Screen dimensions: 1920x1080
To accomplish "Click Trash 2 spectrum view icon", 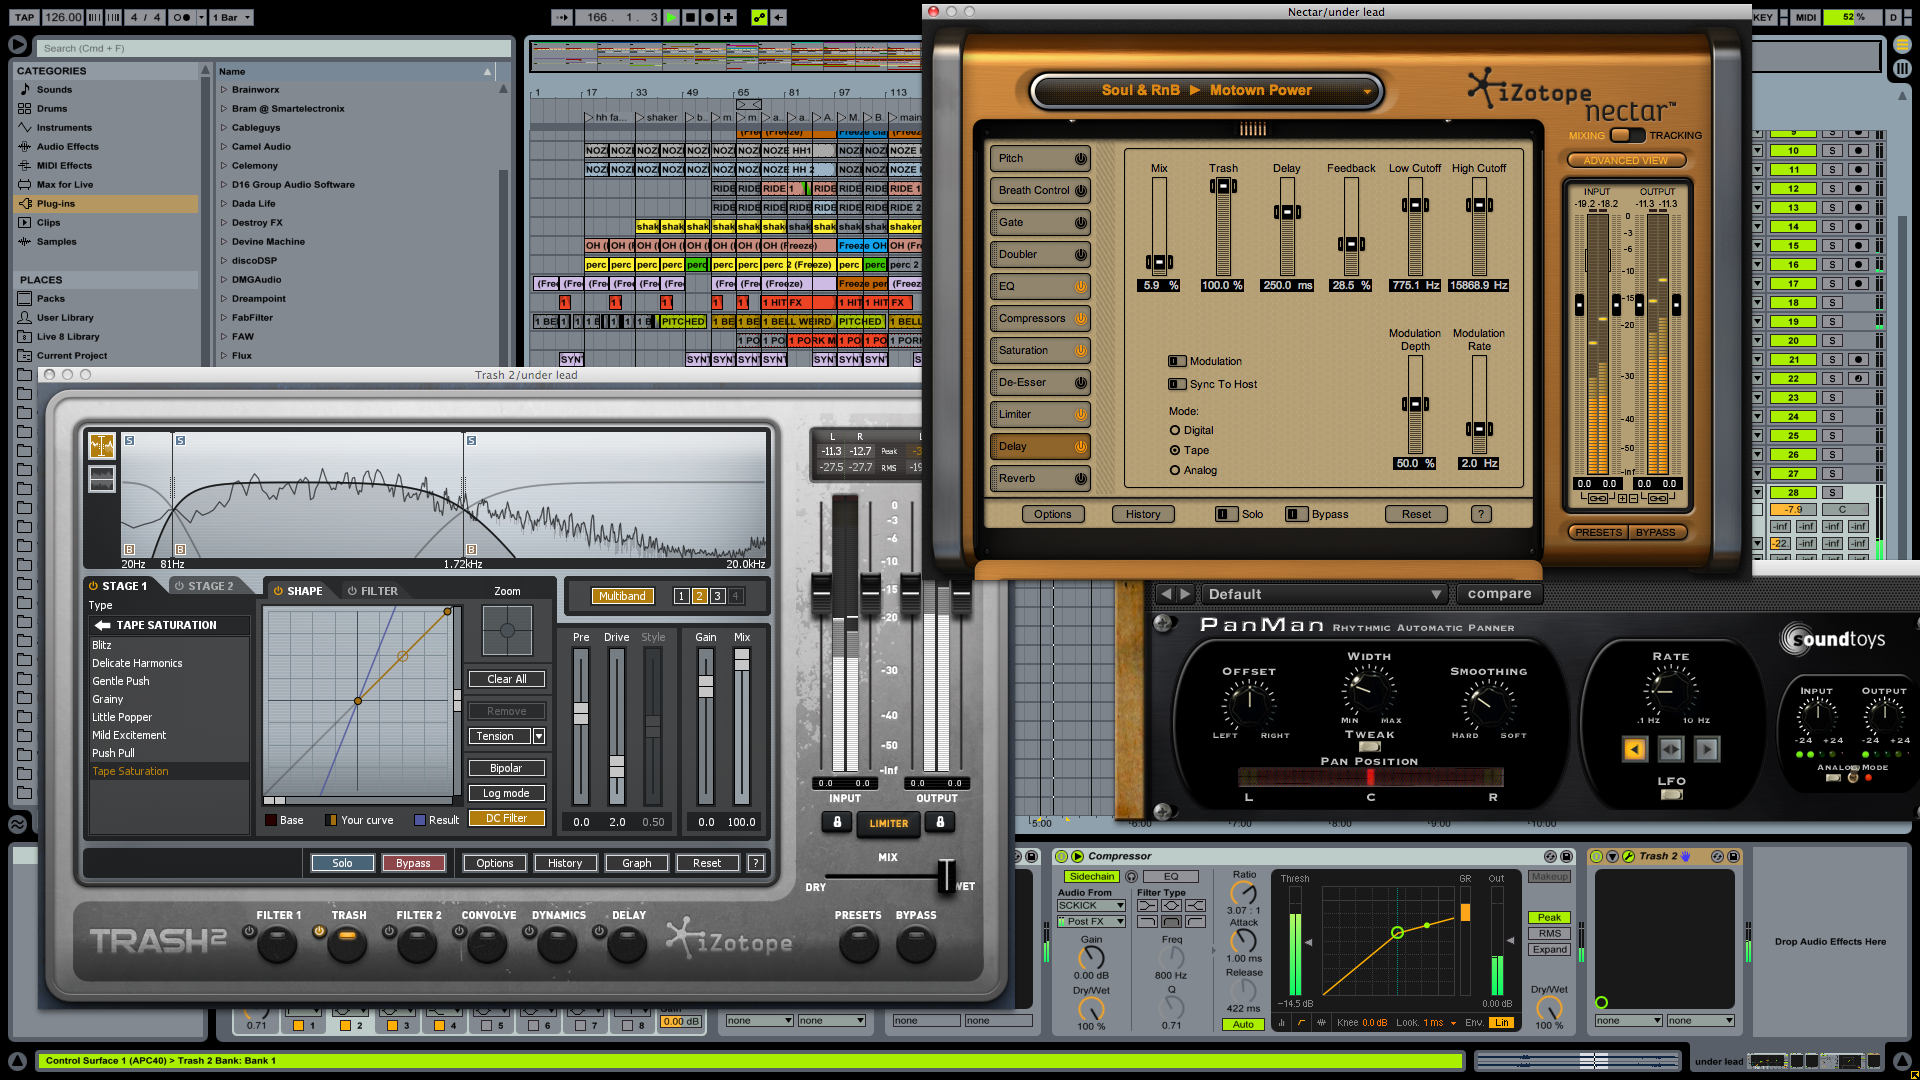I will click(x=102, y=446).
